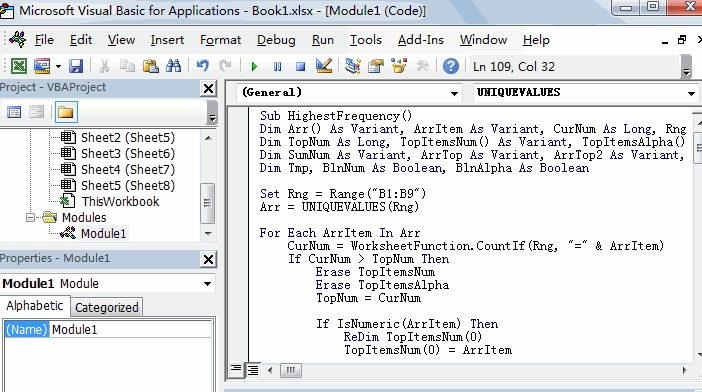702x392 pixels.
Task: Click the Copy icon in toolbar
Action: (x=127, y=66)
